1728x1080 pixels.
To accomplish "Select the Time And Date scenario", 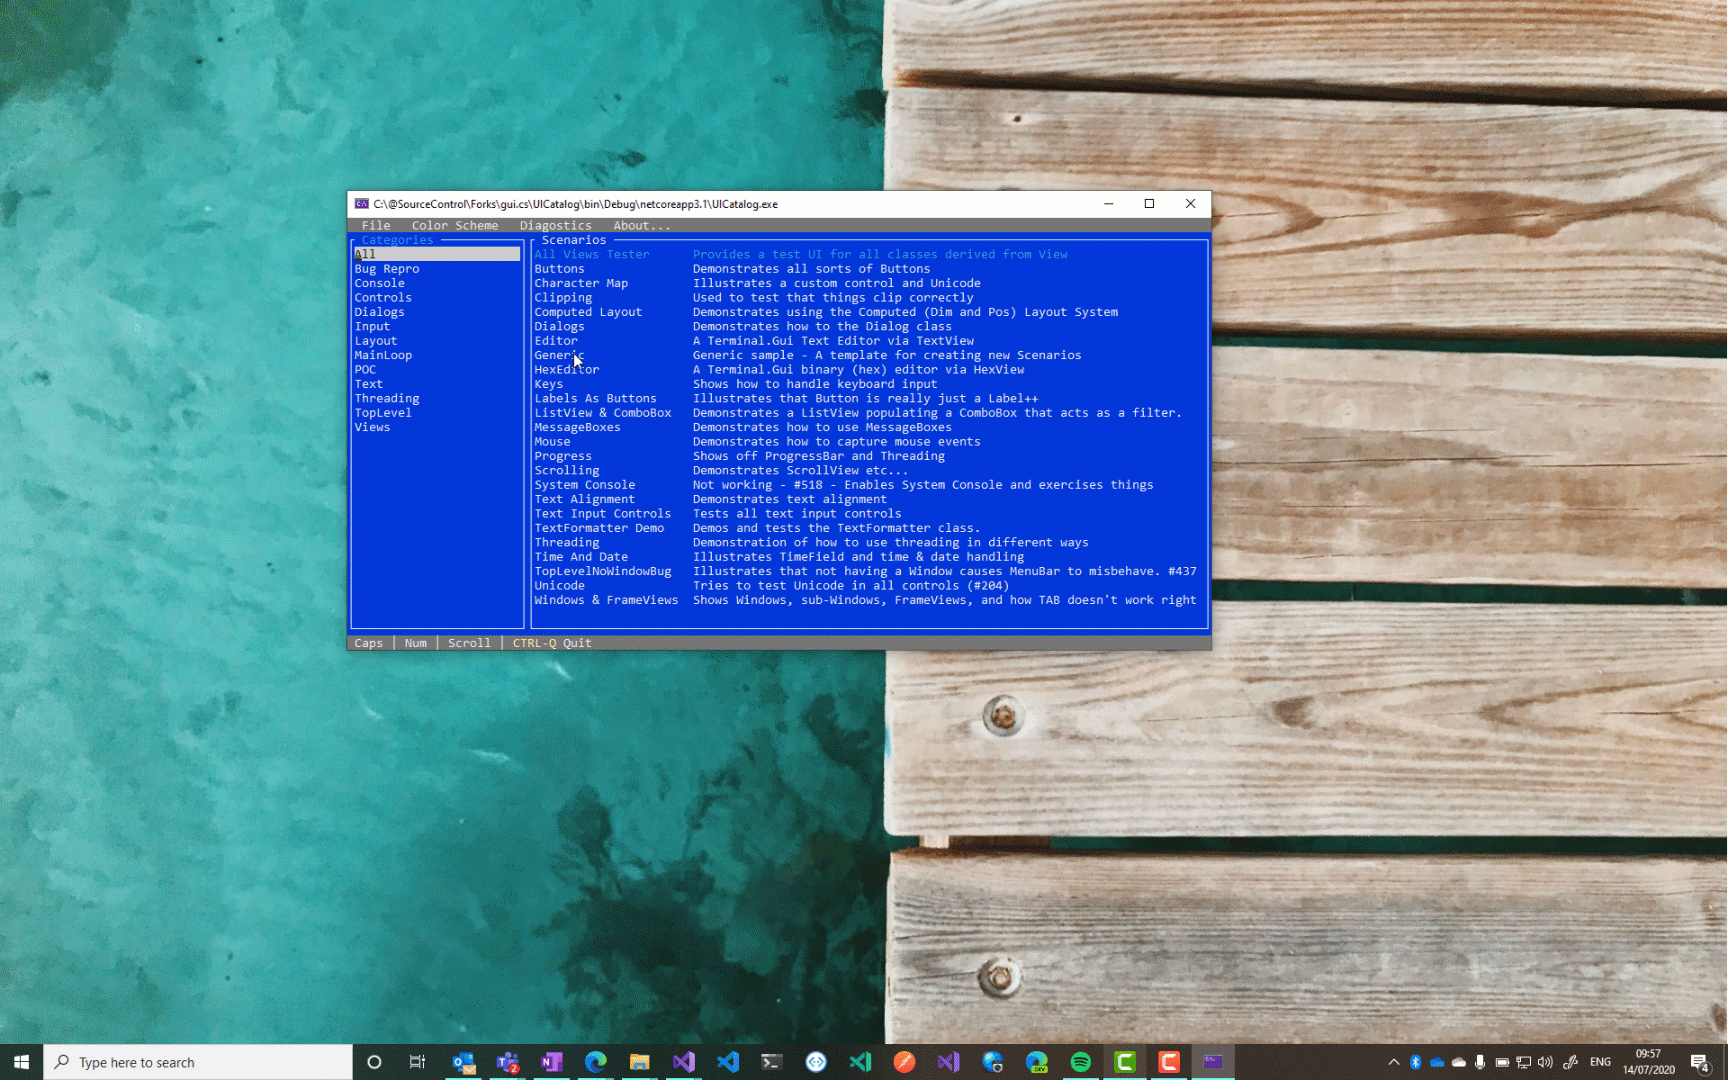I will 581,557.
